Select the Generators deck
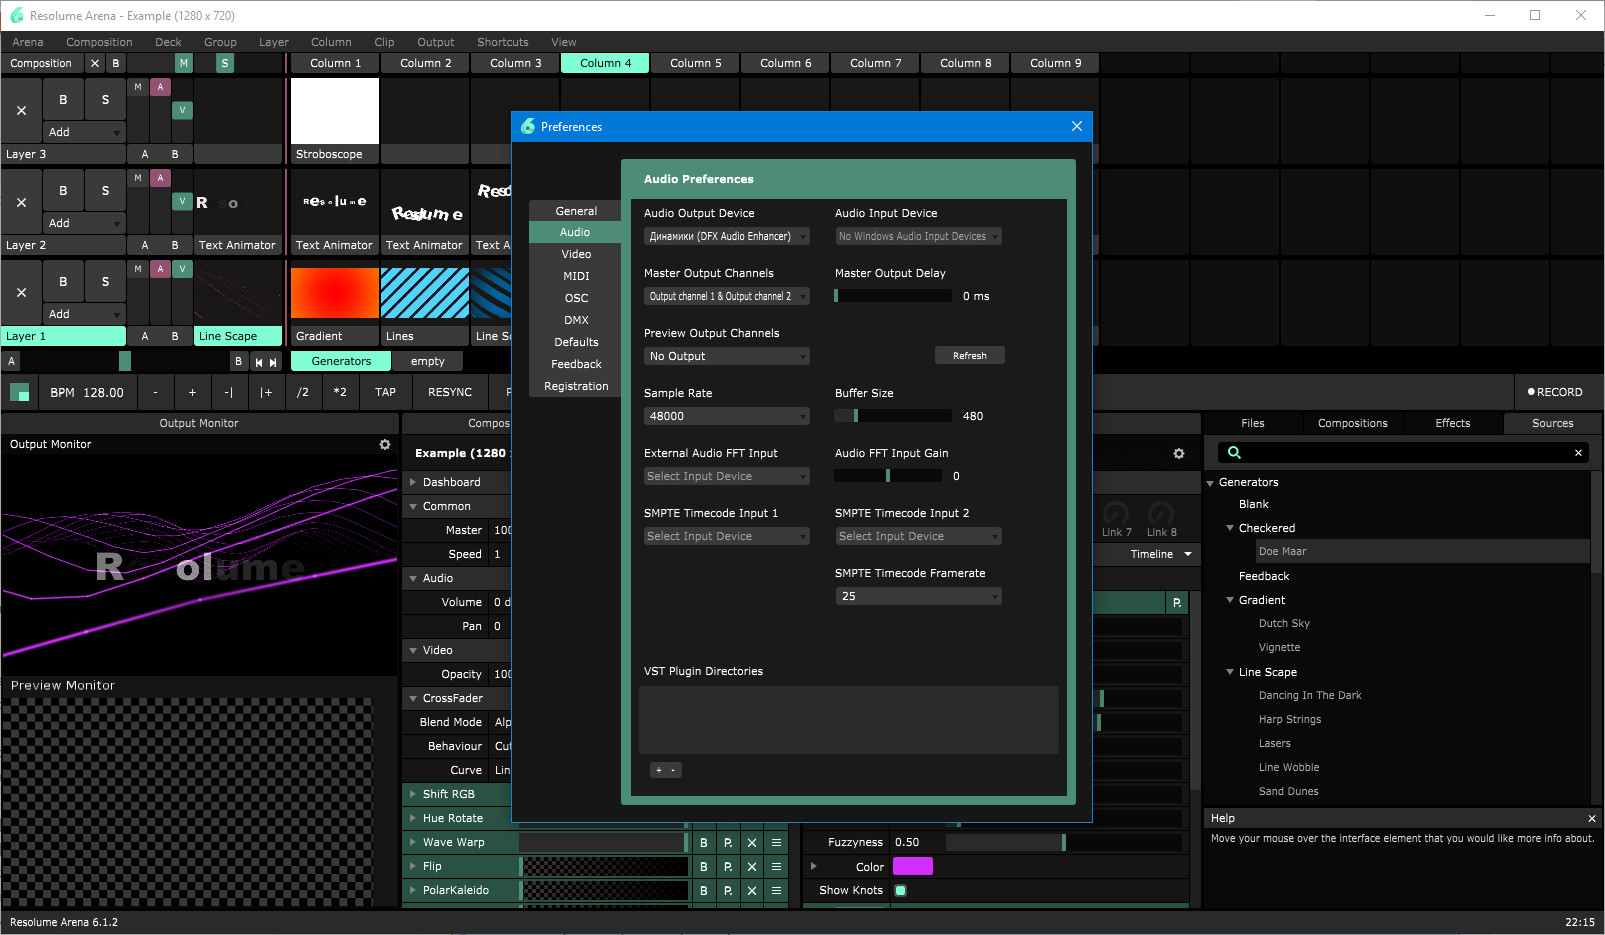Image resolution: width=1605 pixels, height=935 pixels. [x=341, y=362]
